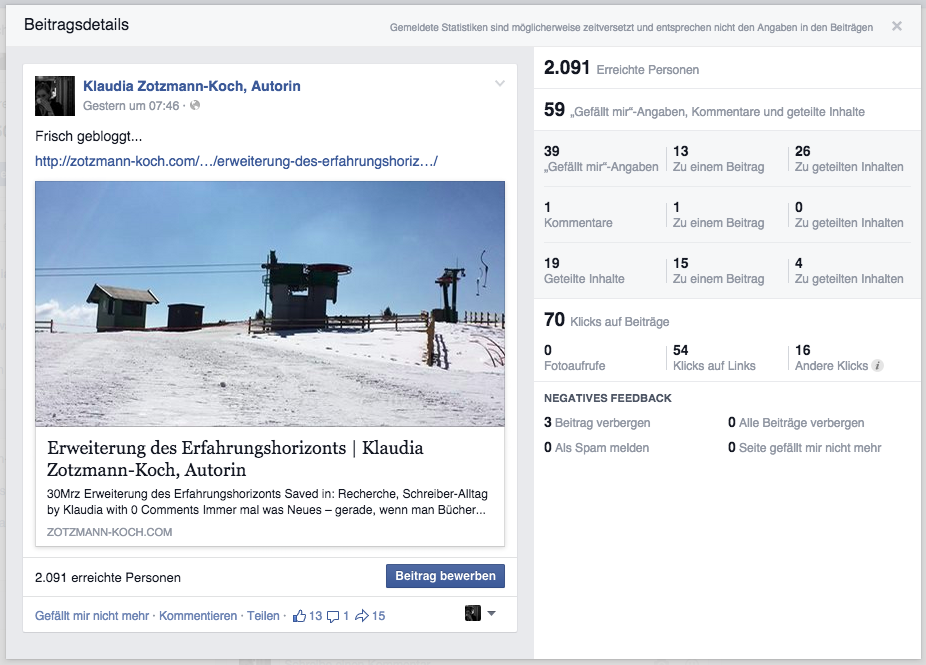Click the globe privacy icon beside timestamp

click(x=195, y=105)
